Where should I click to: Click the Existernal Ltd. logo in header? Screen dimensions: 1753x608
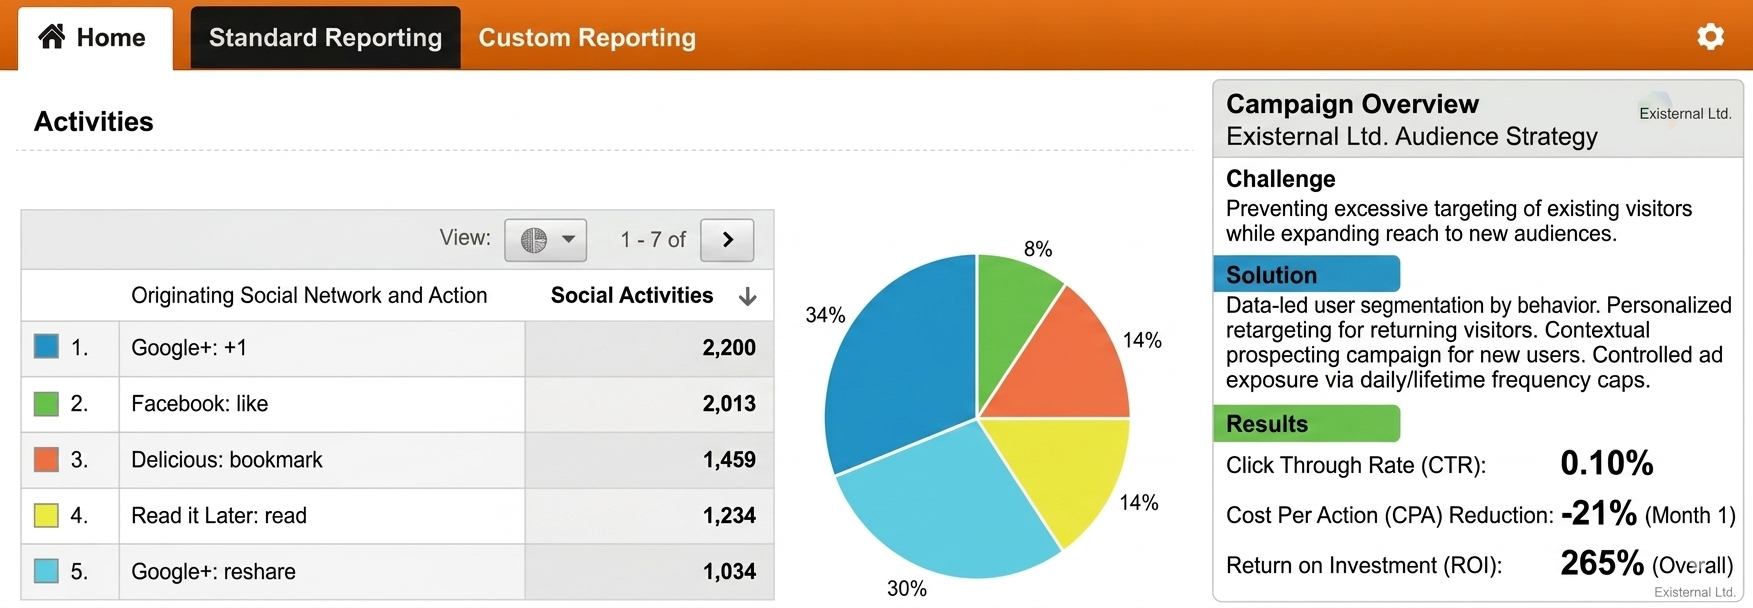pyautogui.click(x=1685, y=113)
